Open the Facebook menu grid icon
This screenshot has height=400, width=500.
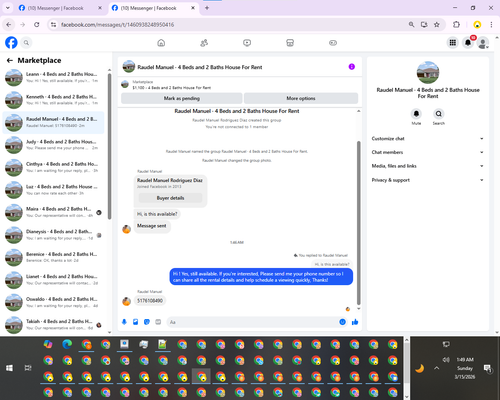[452, 43]
